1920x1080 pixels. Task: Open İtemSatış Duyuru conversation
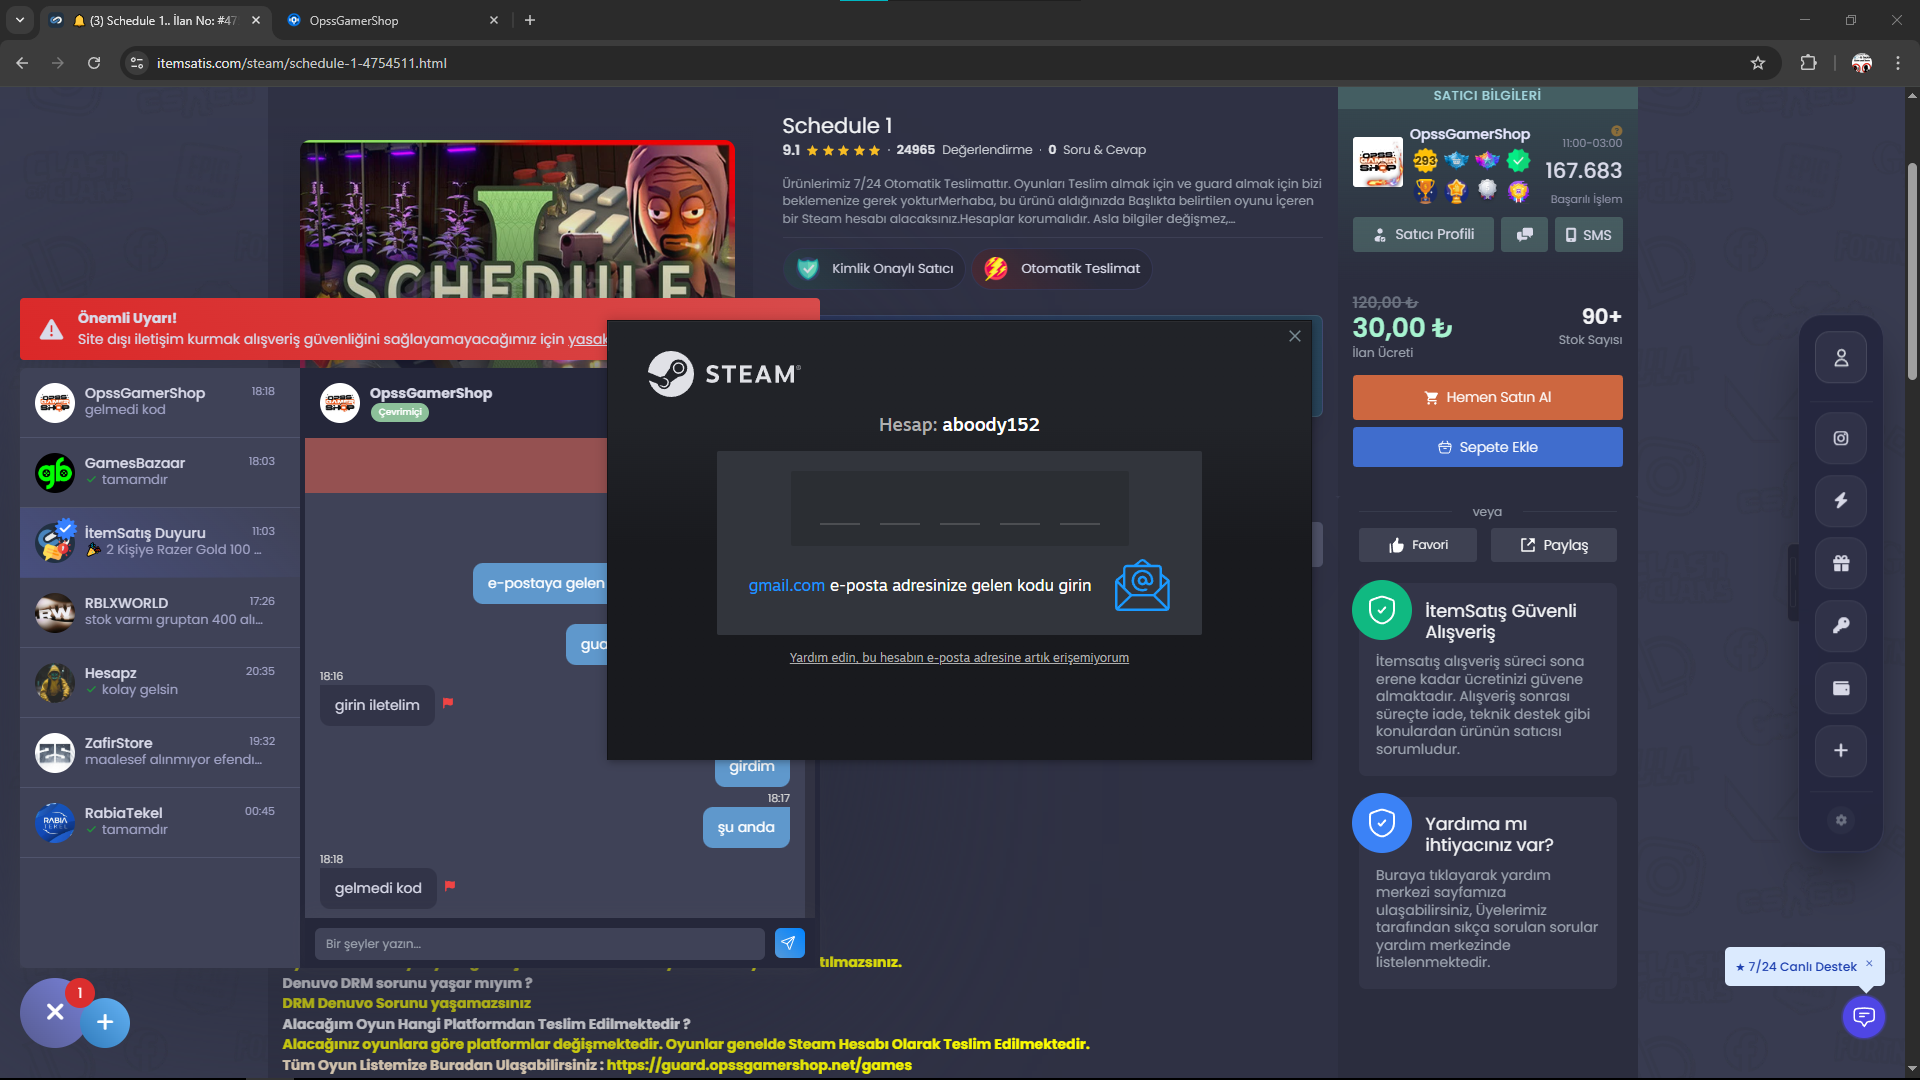point(160,542)
